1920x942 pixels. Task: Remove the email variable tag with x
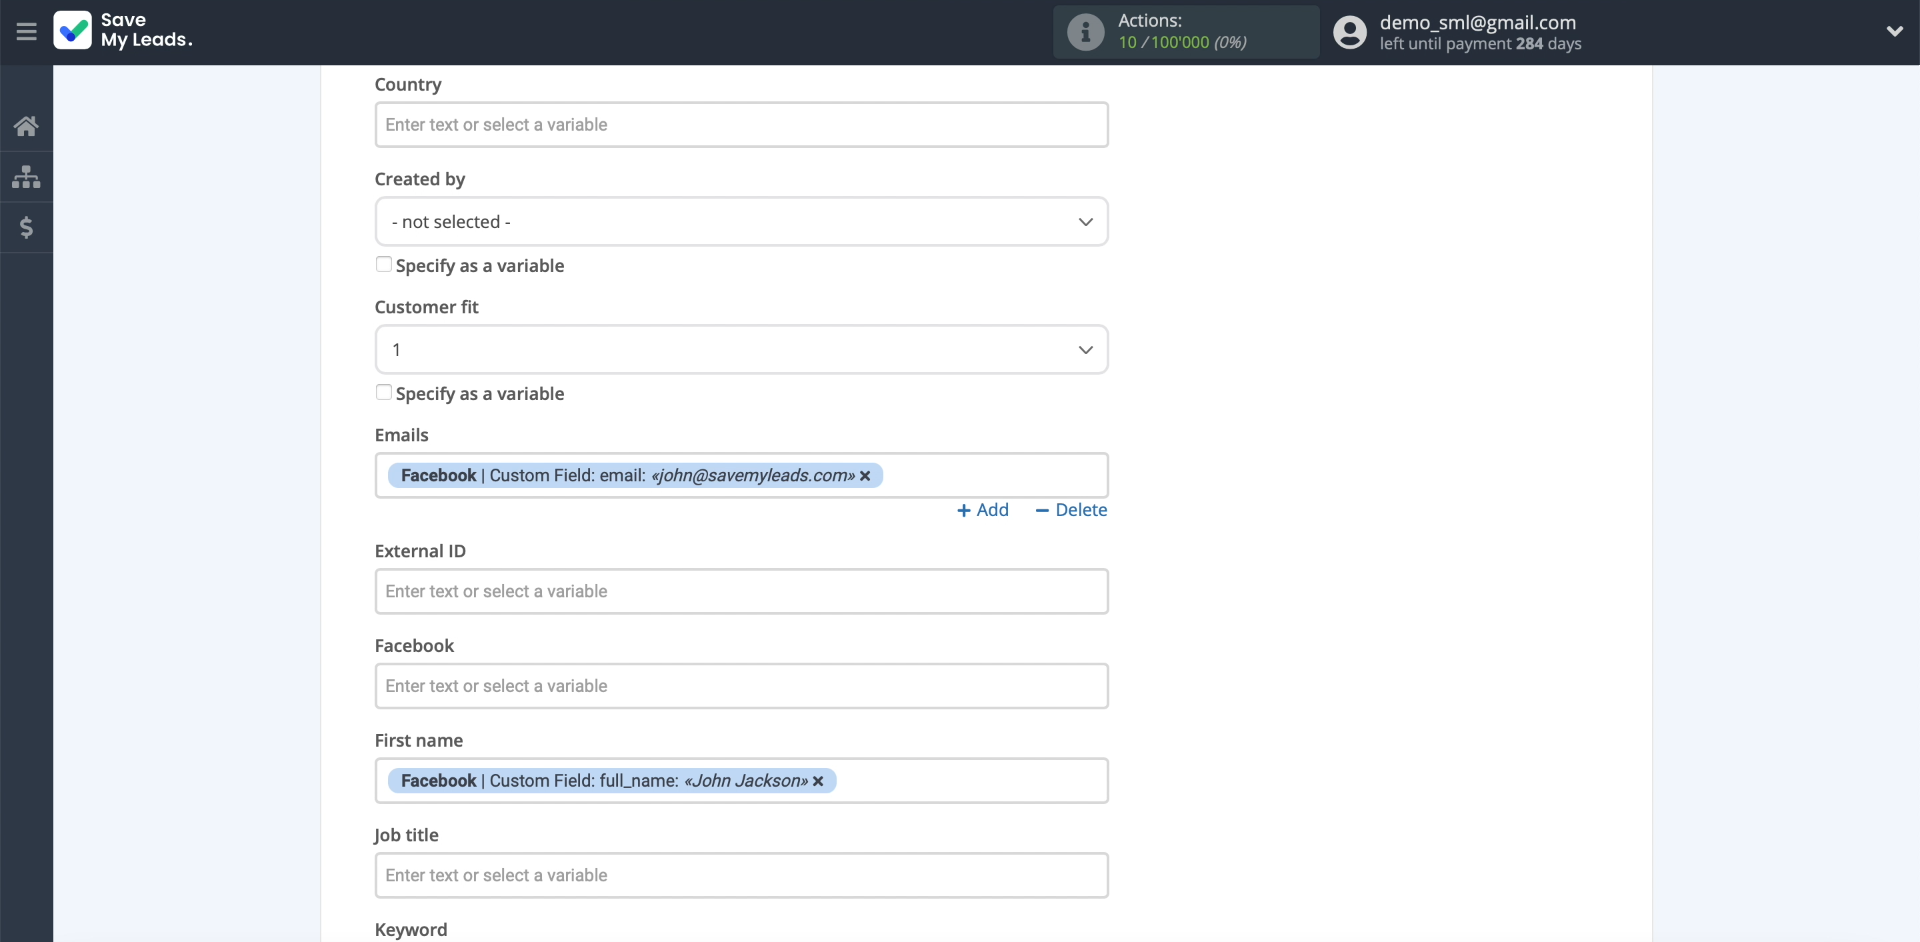click(x=865, y=476)
